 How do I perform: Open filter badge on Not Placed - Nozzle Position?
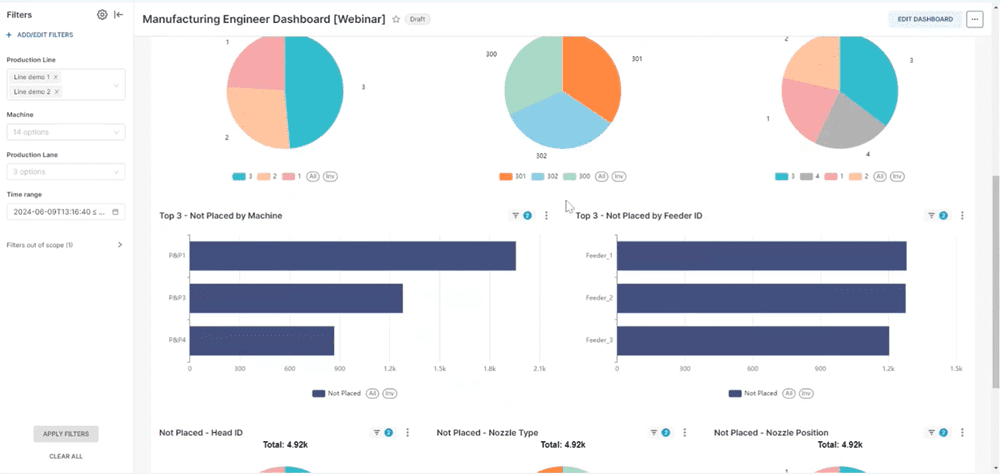click(x=937, y=433)
